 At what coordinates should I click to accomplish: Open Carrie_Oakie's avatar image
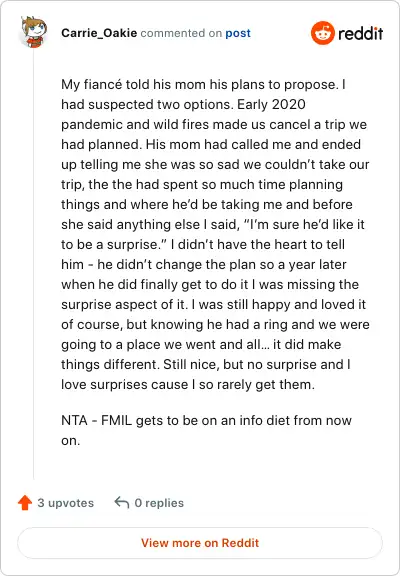[x=34, y=32]
